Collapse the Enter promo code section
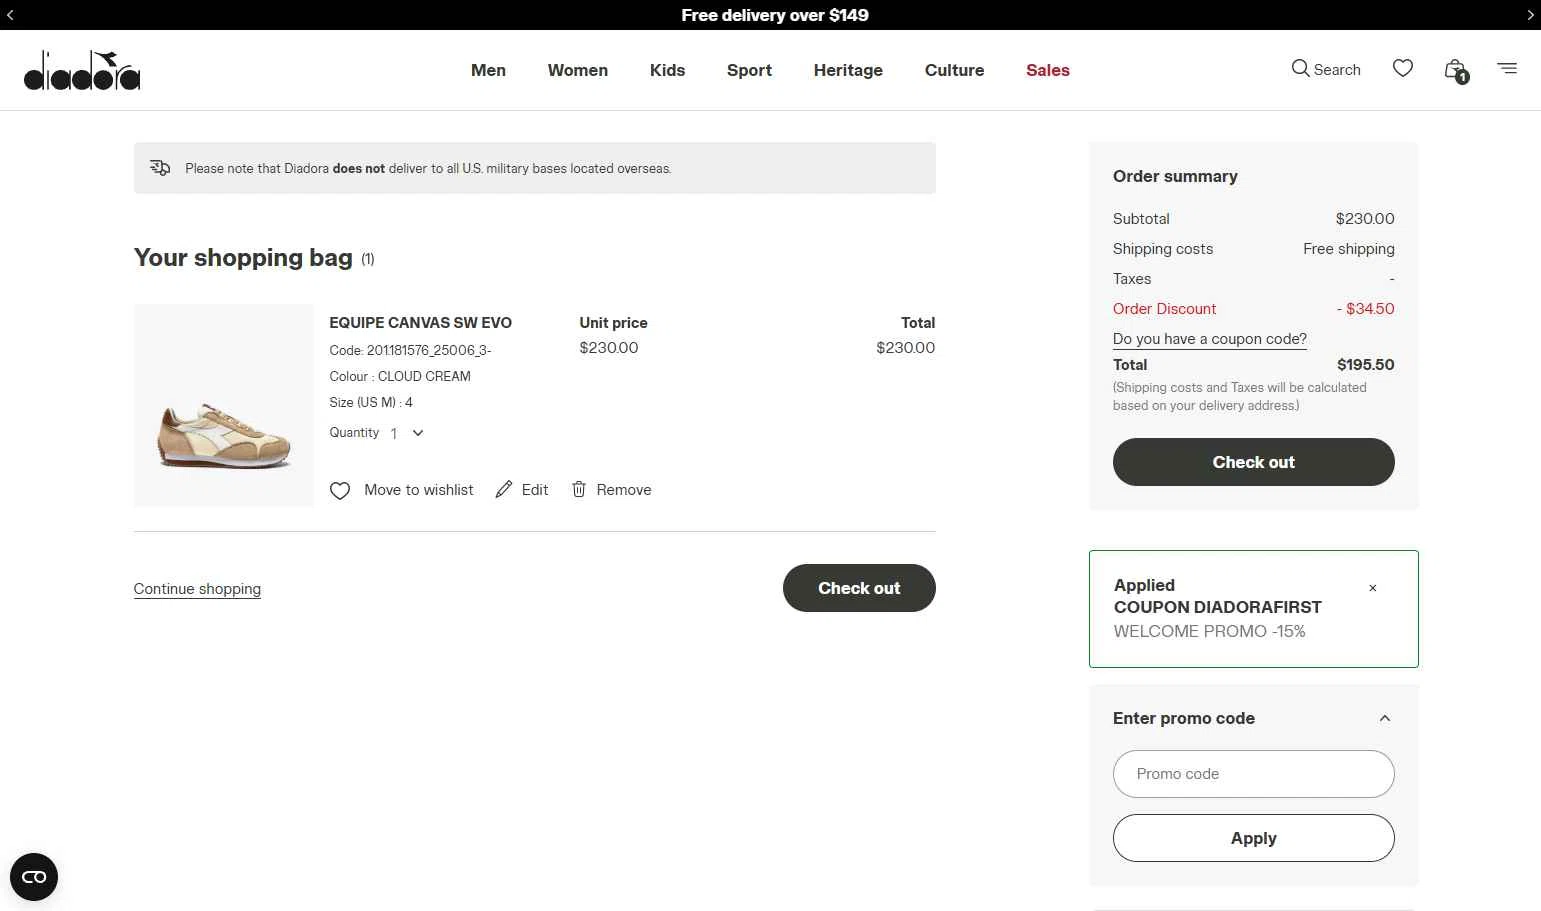Image resolution: width=1541 pixels, height=911 pixels. 1385,718
